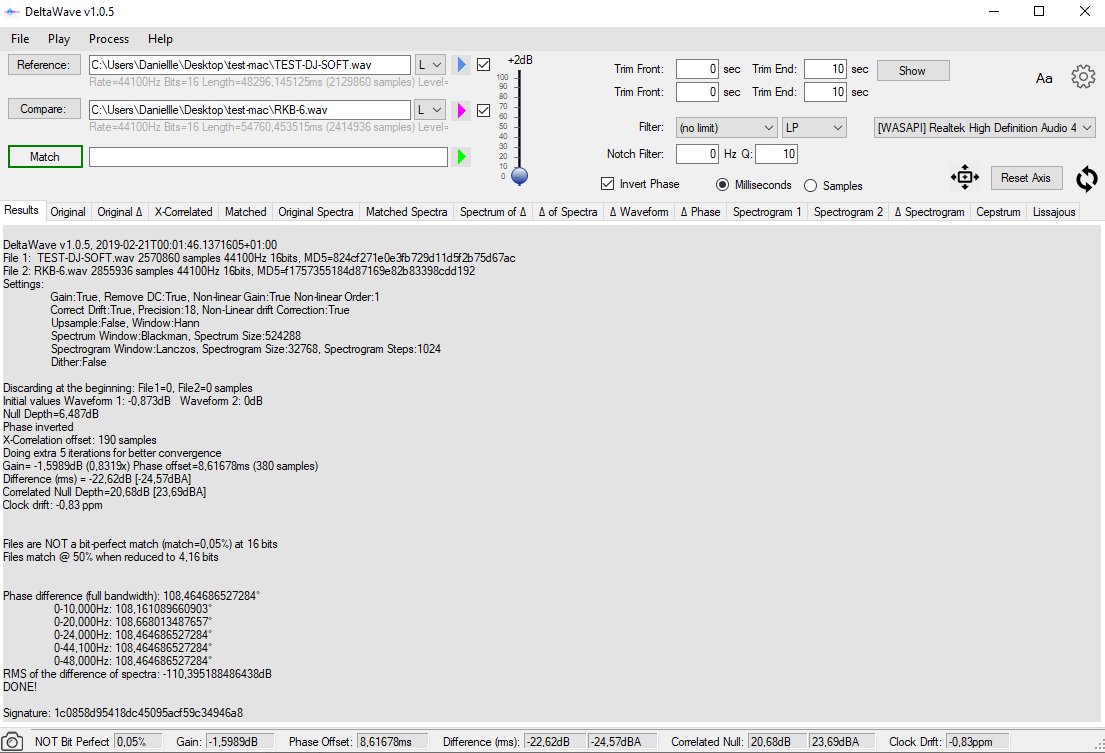The height and width of the screenshot is (753, 1105).
Task: Click the volume slider knob
Action: (519, 175)
